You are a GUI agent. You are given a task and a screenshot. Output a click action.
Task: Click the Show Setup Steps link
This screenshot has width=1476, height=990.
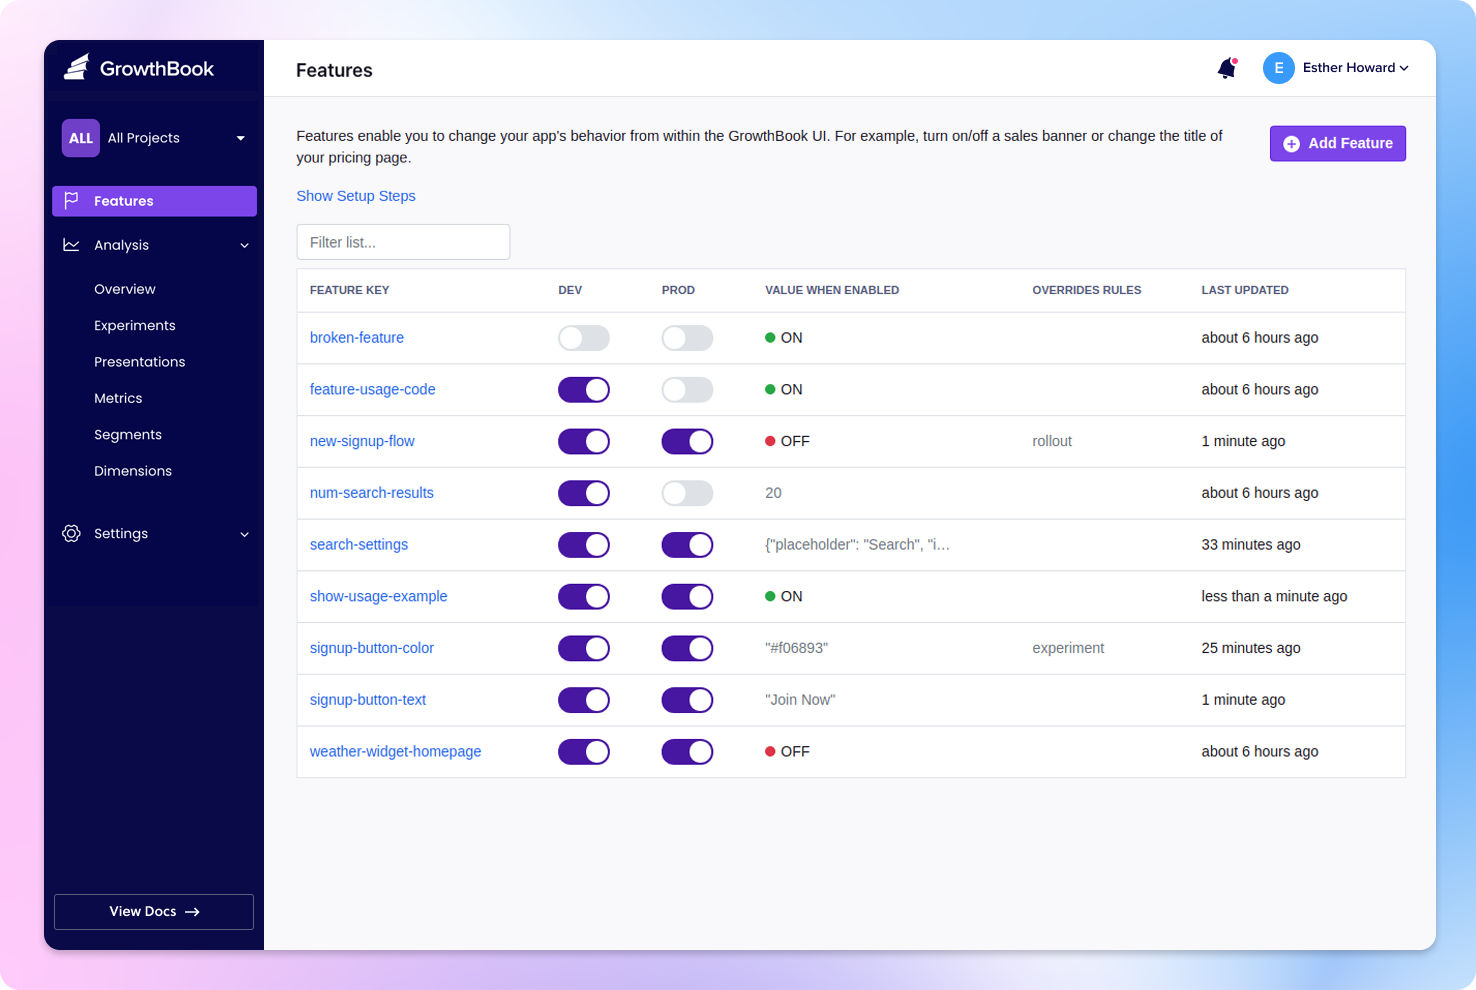pos(356,196)
